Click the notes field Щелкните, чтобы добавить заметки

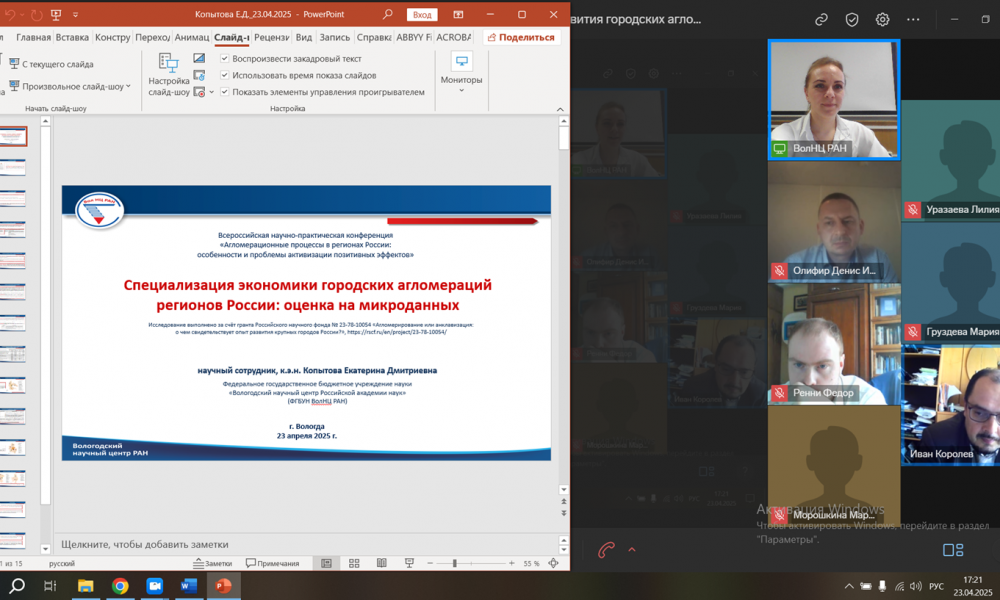(x=306, y=544)
